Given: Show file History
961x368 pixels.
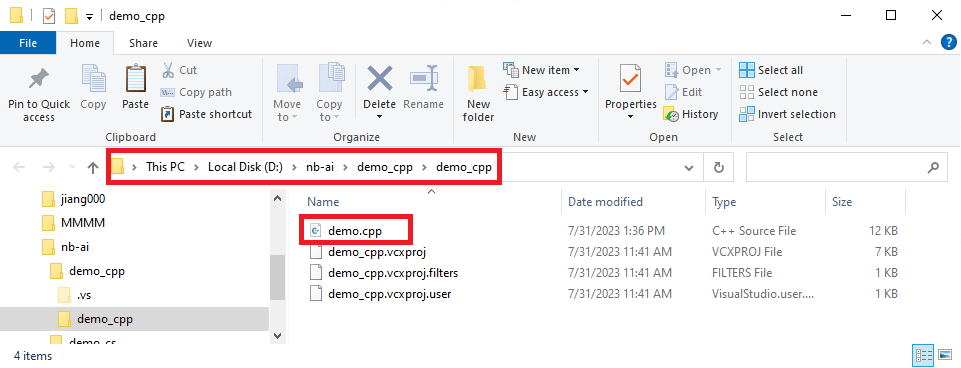Looking at the screenshot, I should click(691, 114).
